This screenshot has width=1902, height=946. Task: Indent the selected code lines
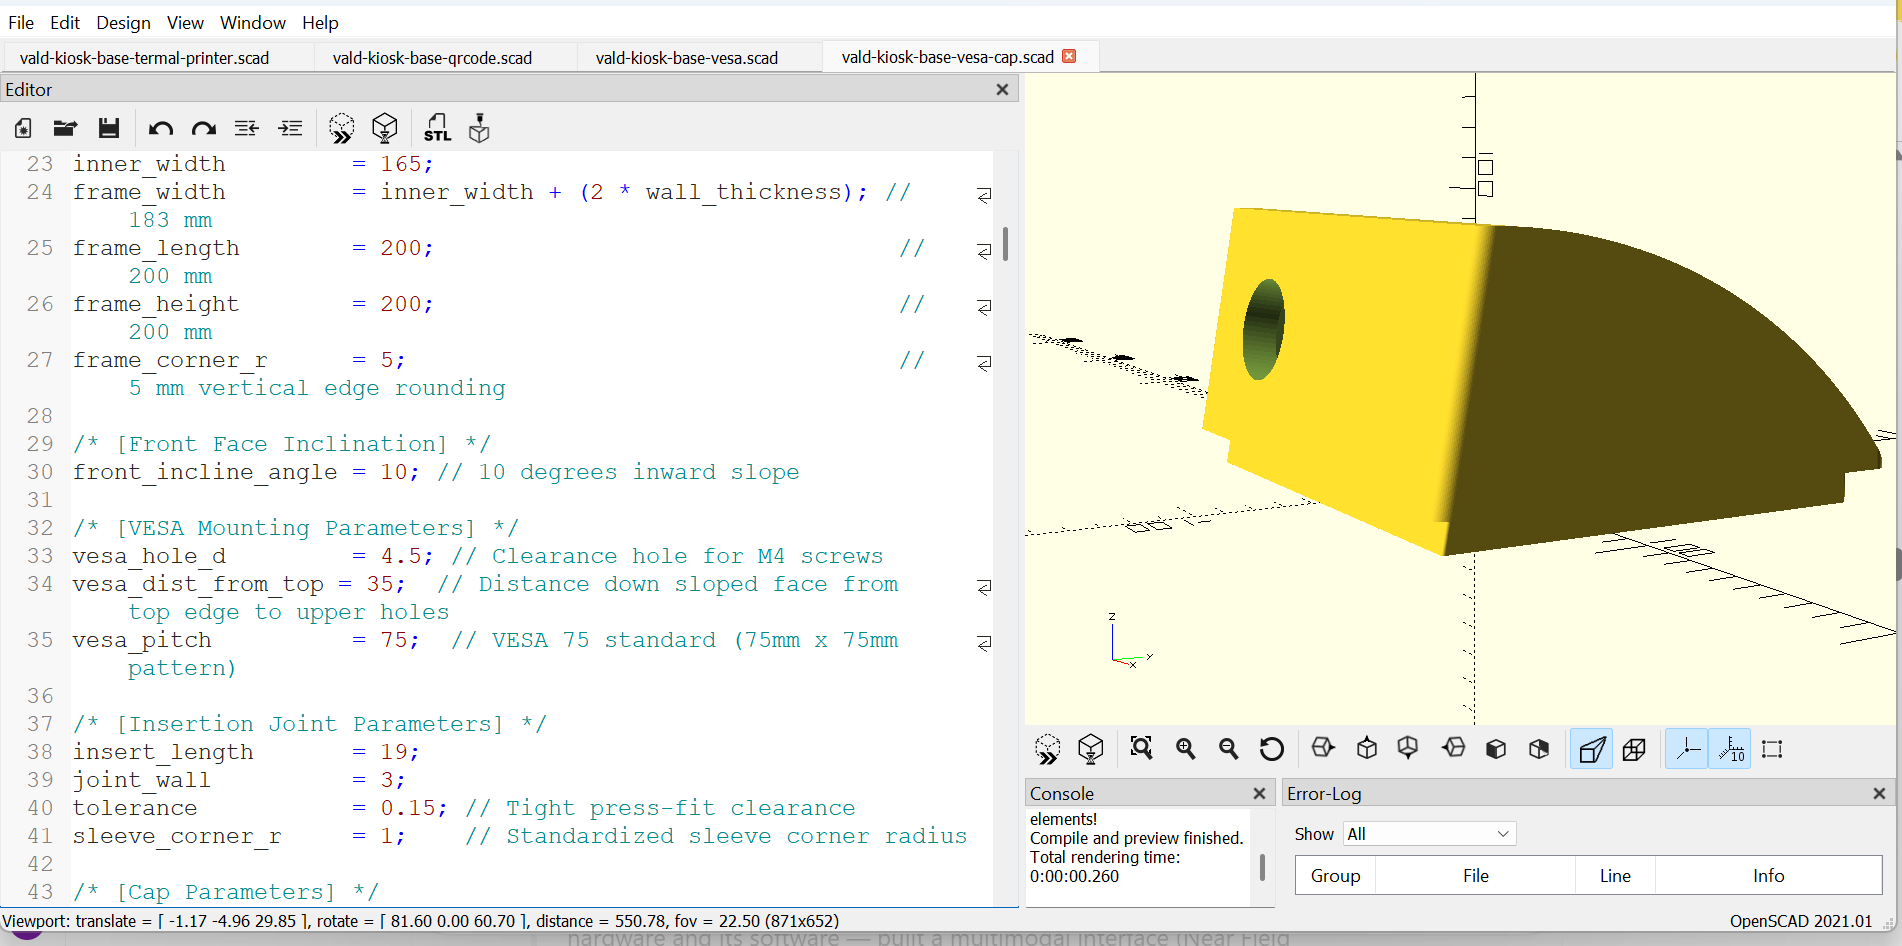click(x=290, y=128)
